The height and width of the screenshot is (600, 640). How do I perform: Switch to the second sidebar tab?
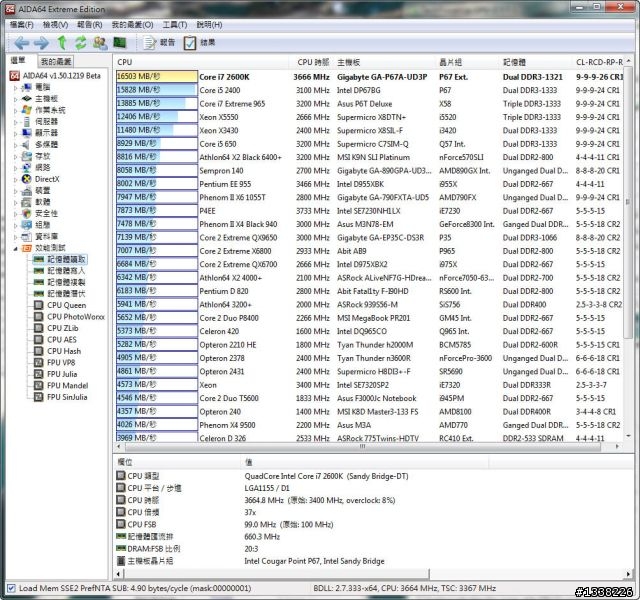pyautogui.click(x=56, y=61)
